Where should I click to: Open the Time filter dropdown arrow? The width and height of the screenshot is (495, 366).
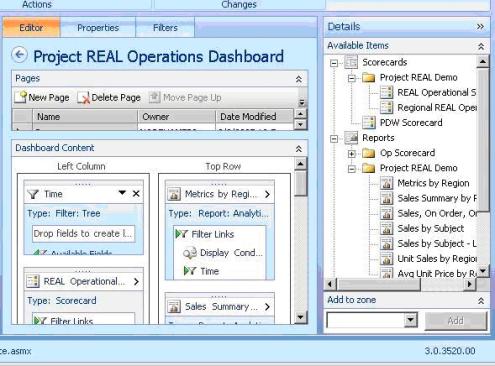click(122, 193)
